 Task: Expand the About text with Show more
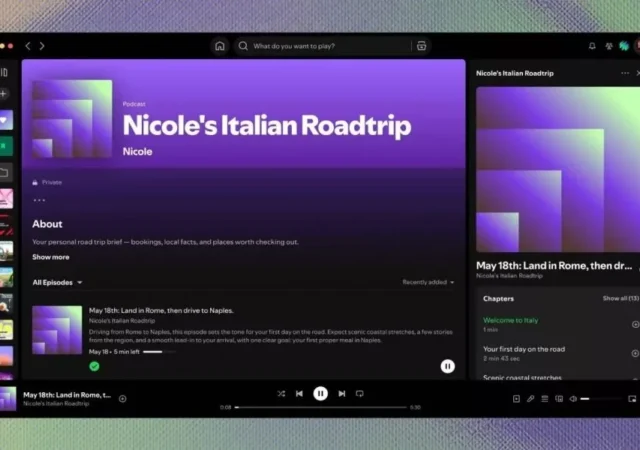(x=51, y=257)
